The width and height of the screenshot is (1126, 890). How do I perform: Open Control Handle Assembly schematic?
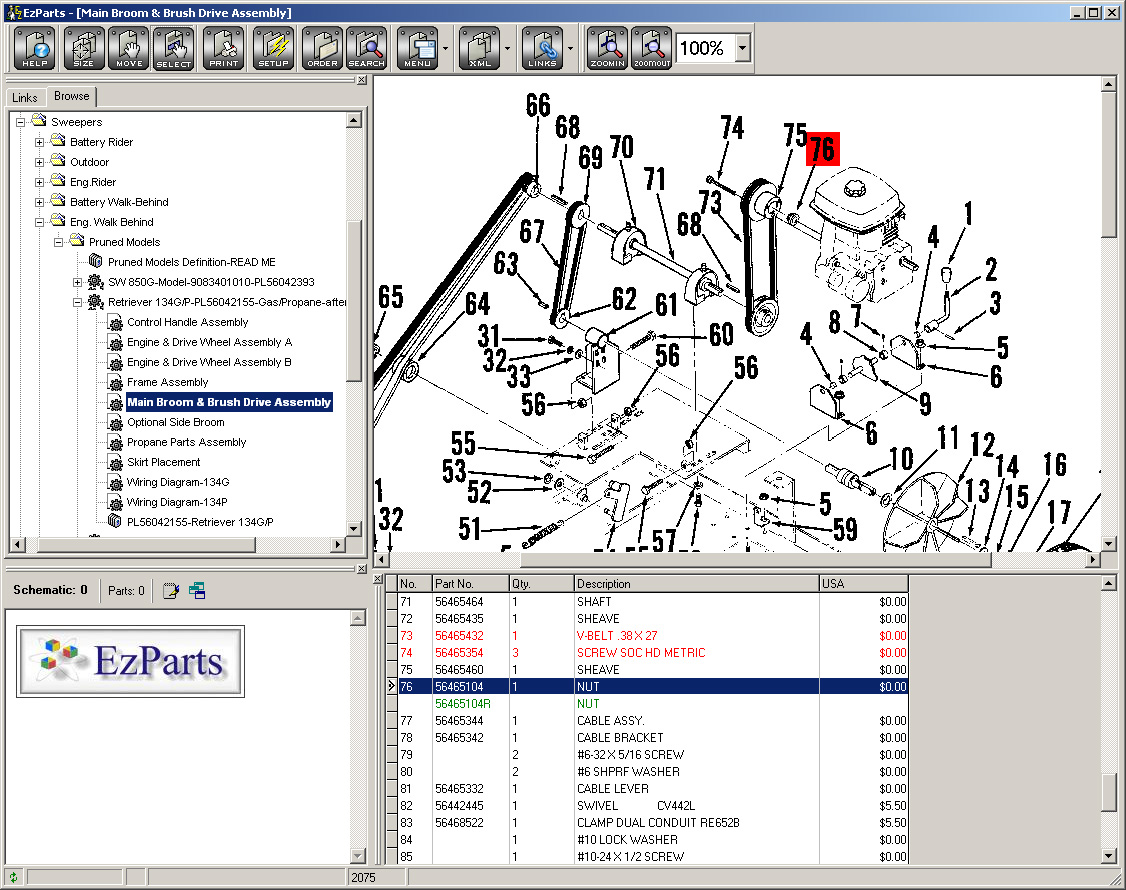(x=187, y=322)
